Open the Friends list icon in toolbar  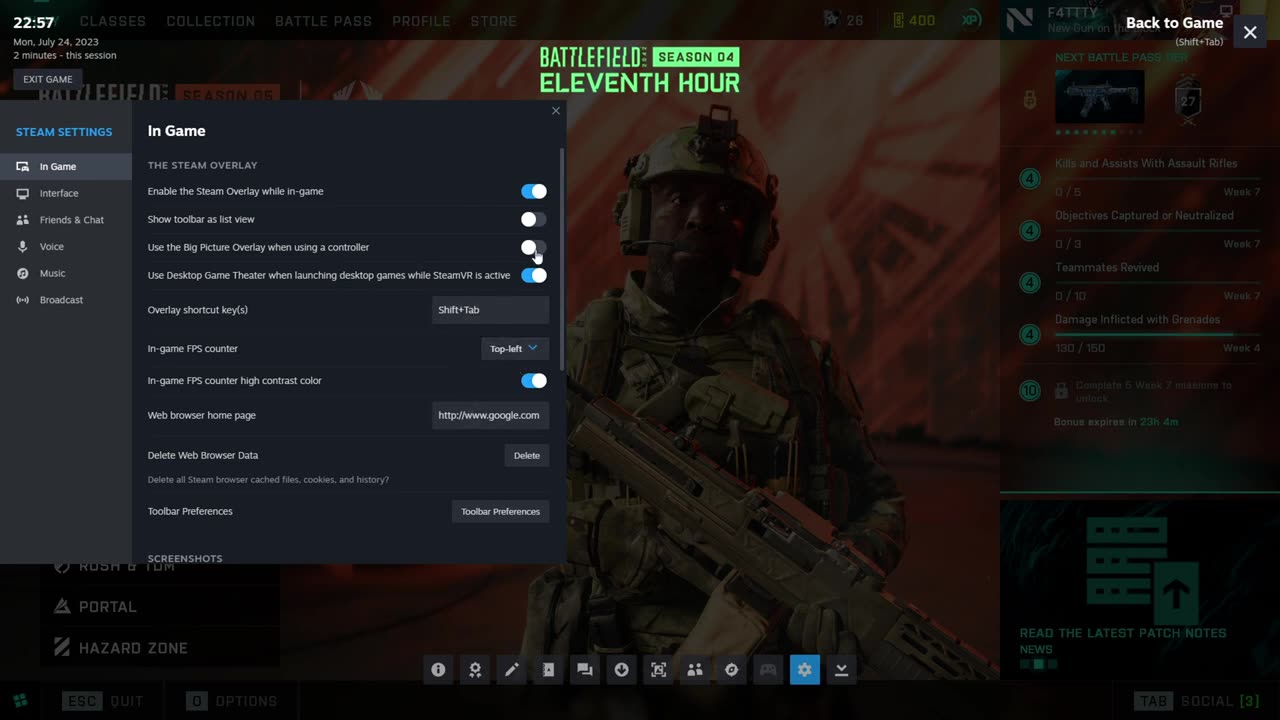pos(695,670)
